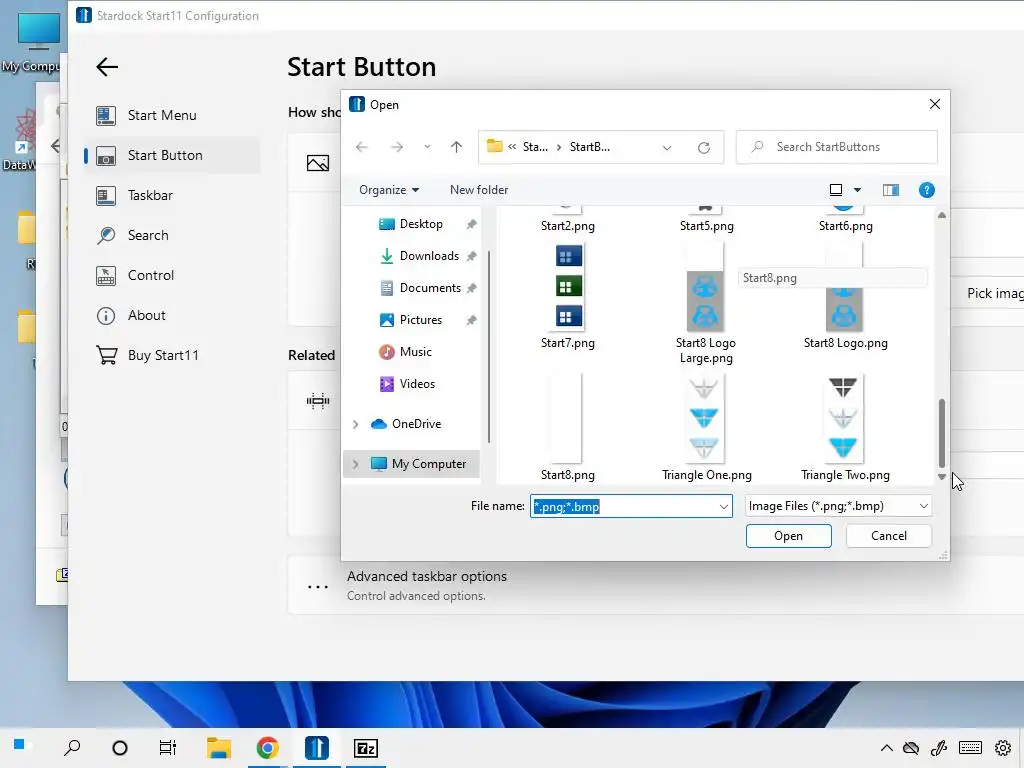Select the Triangle One.png thumbnail
1024x768 pixels.
pos(704,418)
